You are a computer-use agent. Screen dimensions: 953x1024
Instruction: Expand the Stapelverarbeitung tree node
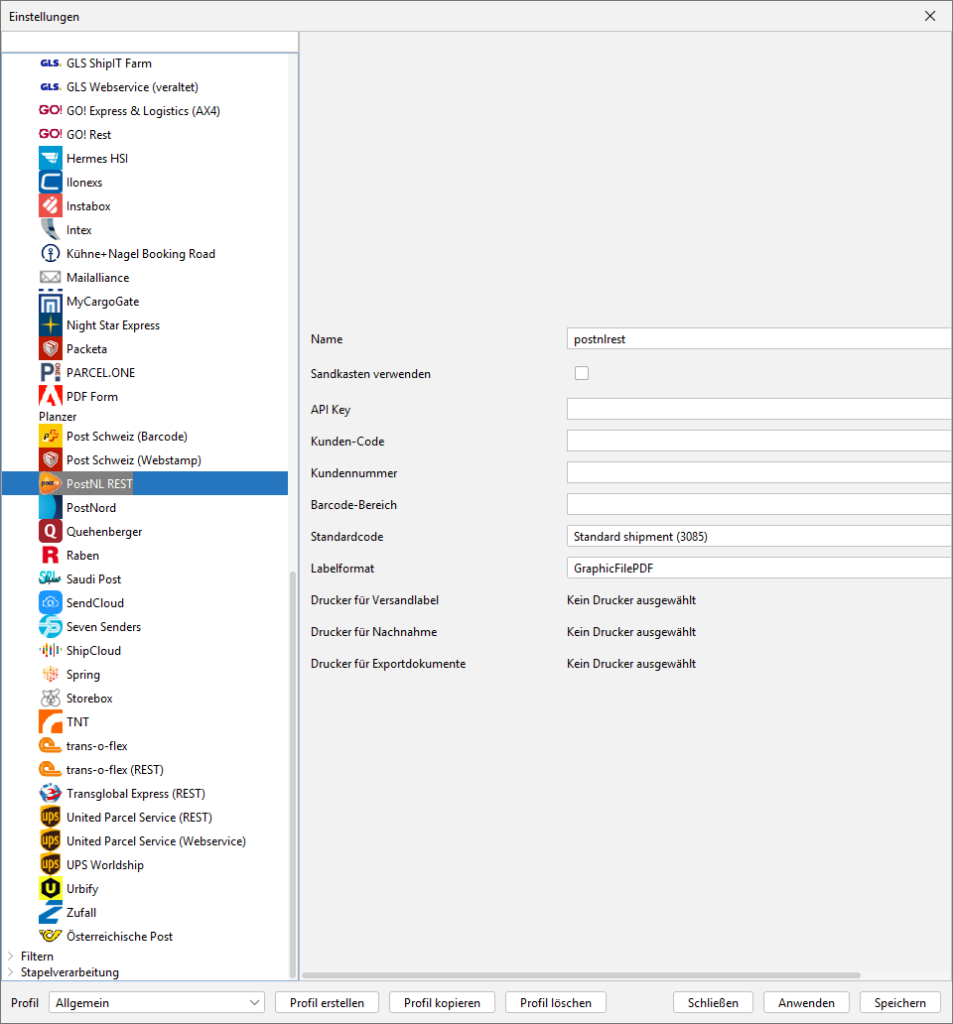tap(11, 972)
